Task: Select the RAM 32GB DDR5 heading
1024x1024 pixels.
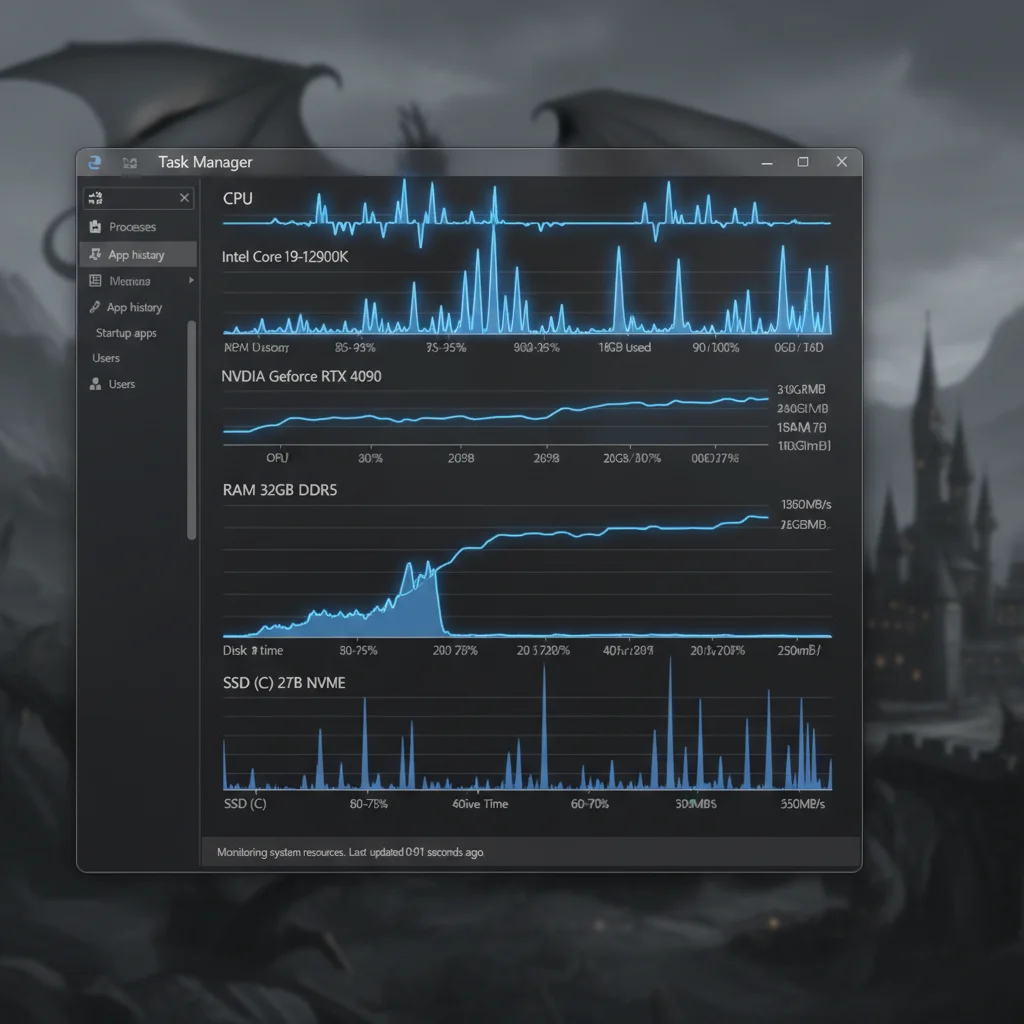Action: pos(280,490)
